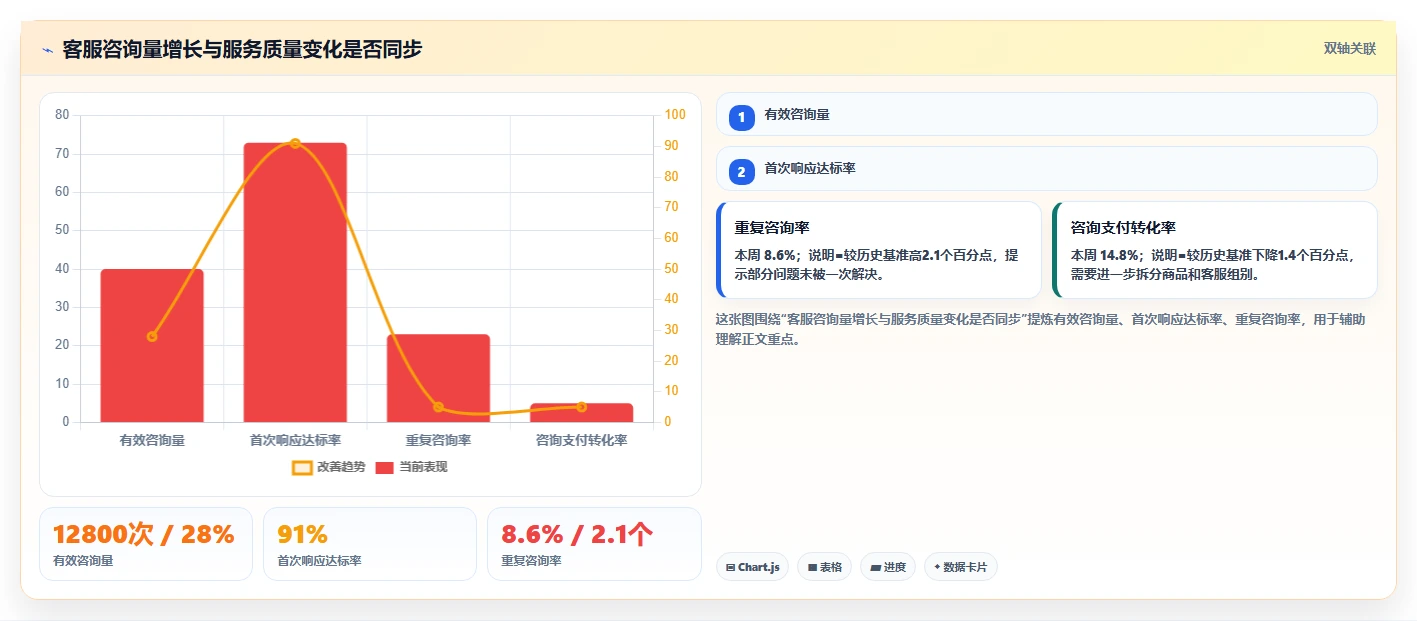Image resolution: width=1417 pixels, height=621 pixels.
Task: Click the Chart.js tag chip
Action: tap(752, 567)
